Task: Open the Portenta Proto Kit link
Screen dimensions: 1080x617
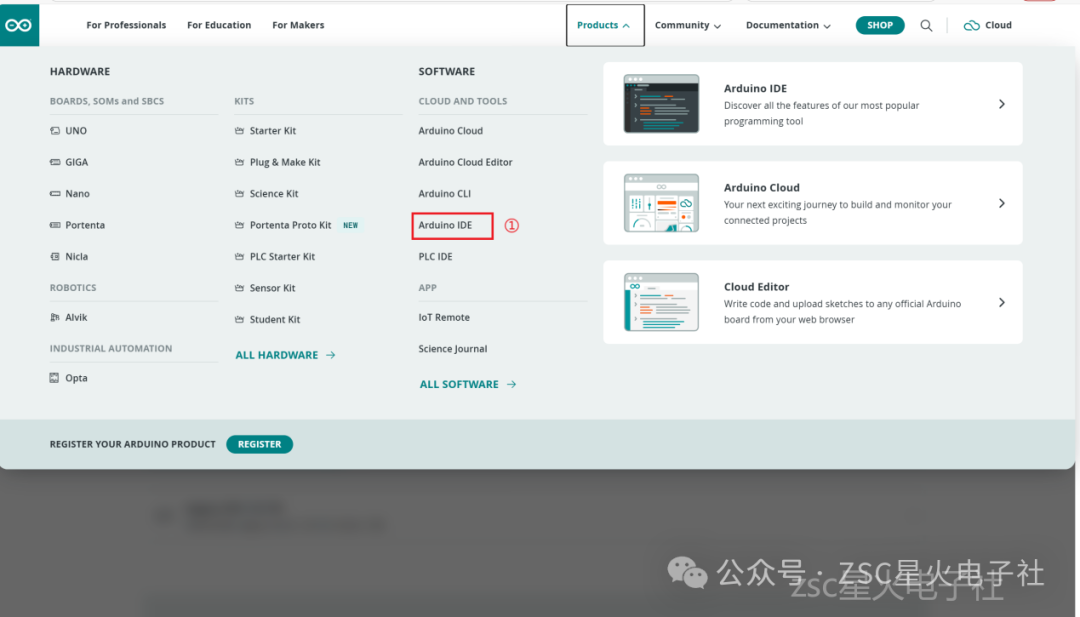Action: click(291, 225)
